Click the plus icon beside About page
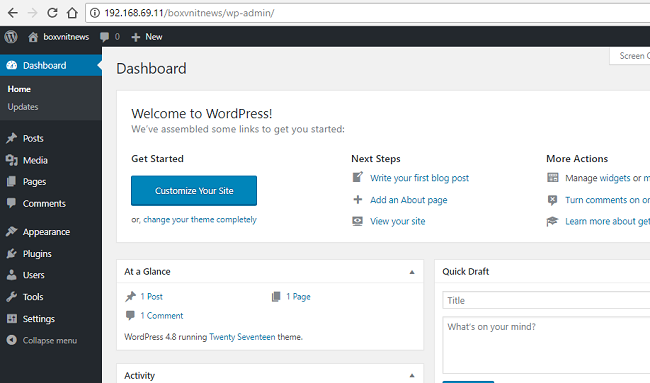Screen dimensions: 650x383 [357, 199]
